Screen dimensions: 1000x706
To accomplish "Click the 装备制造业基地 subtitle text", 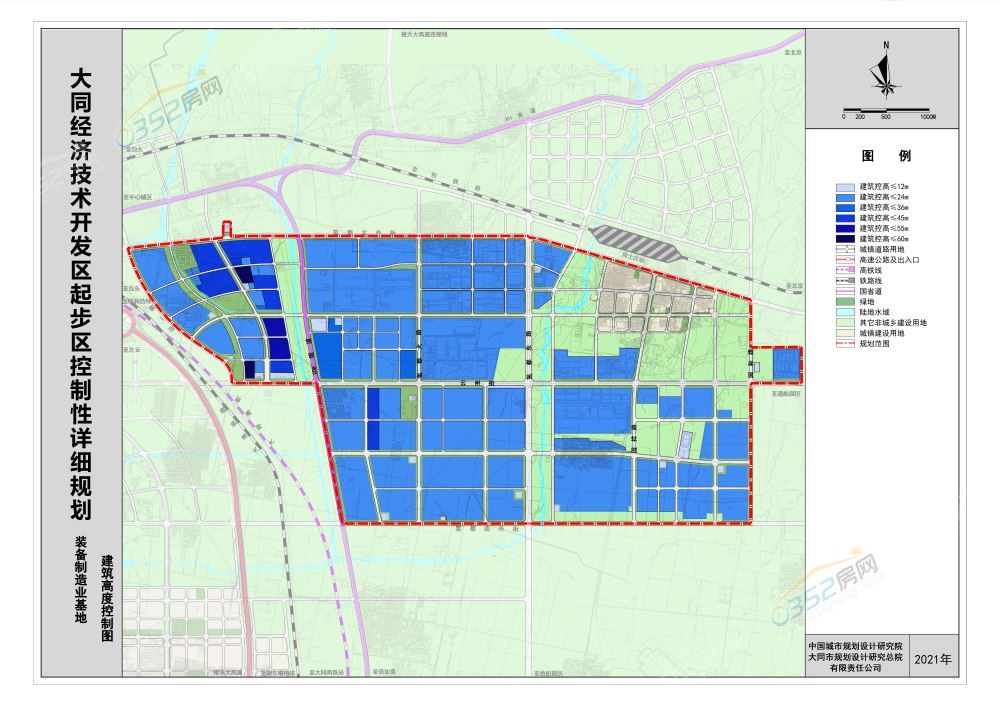I will click(x=81, y=580).
